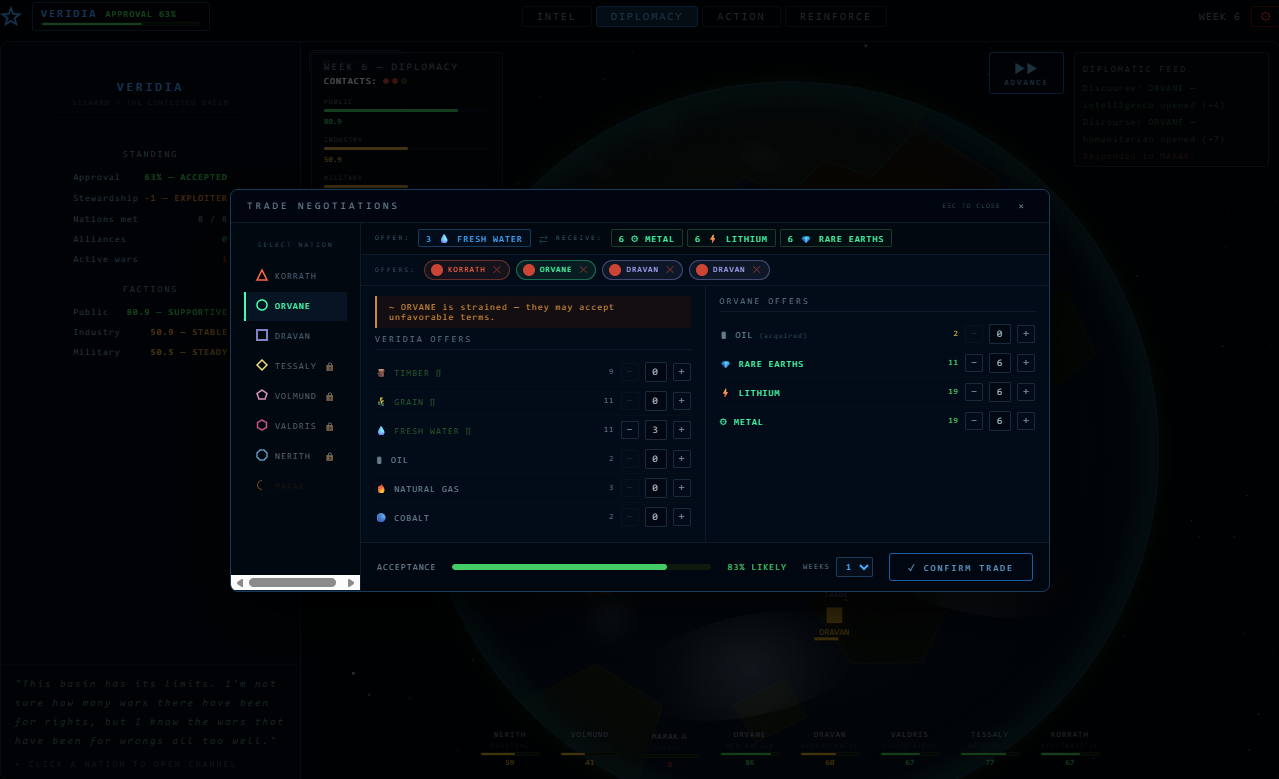Decrease Fresh Water offer quantity with minus
This screenshot has width=1279, height=779.
[630, 430]
